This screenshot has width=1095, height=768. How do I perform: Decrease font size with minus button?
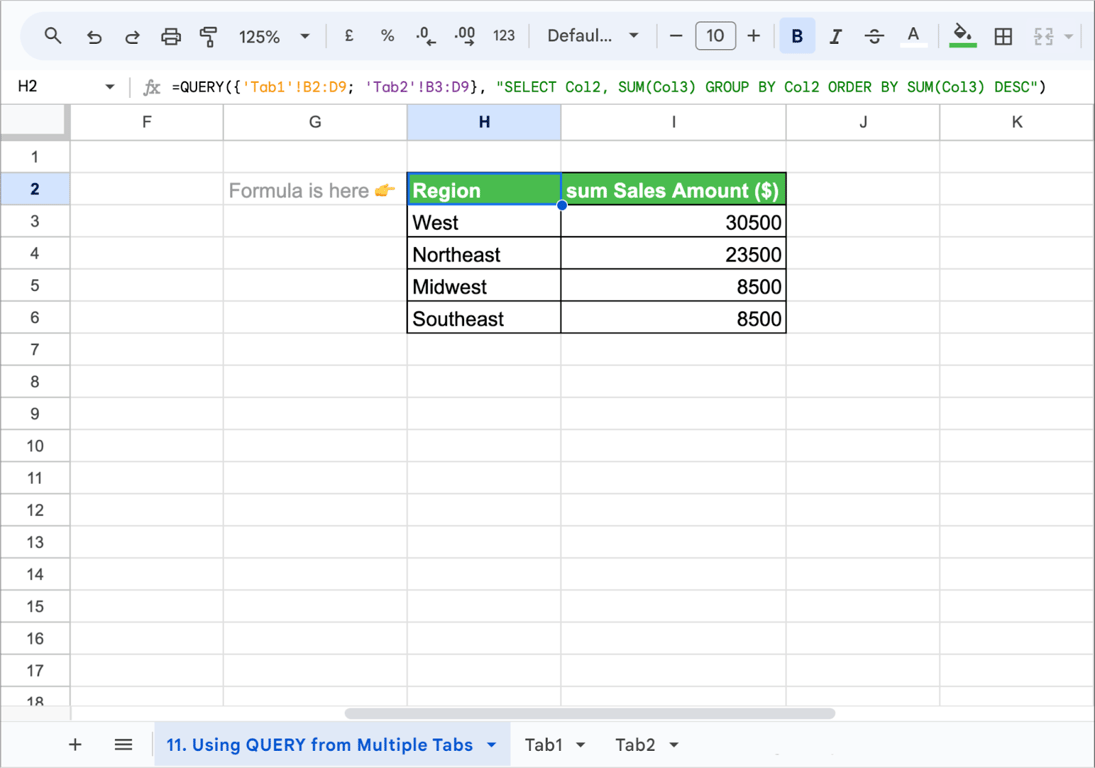point(675,36)
